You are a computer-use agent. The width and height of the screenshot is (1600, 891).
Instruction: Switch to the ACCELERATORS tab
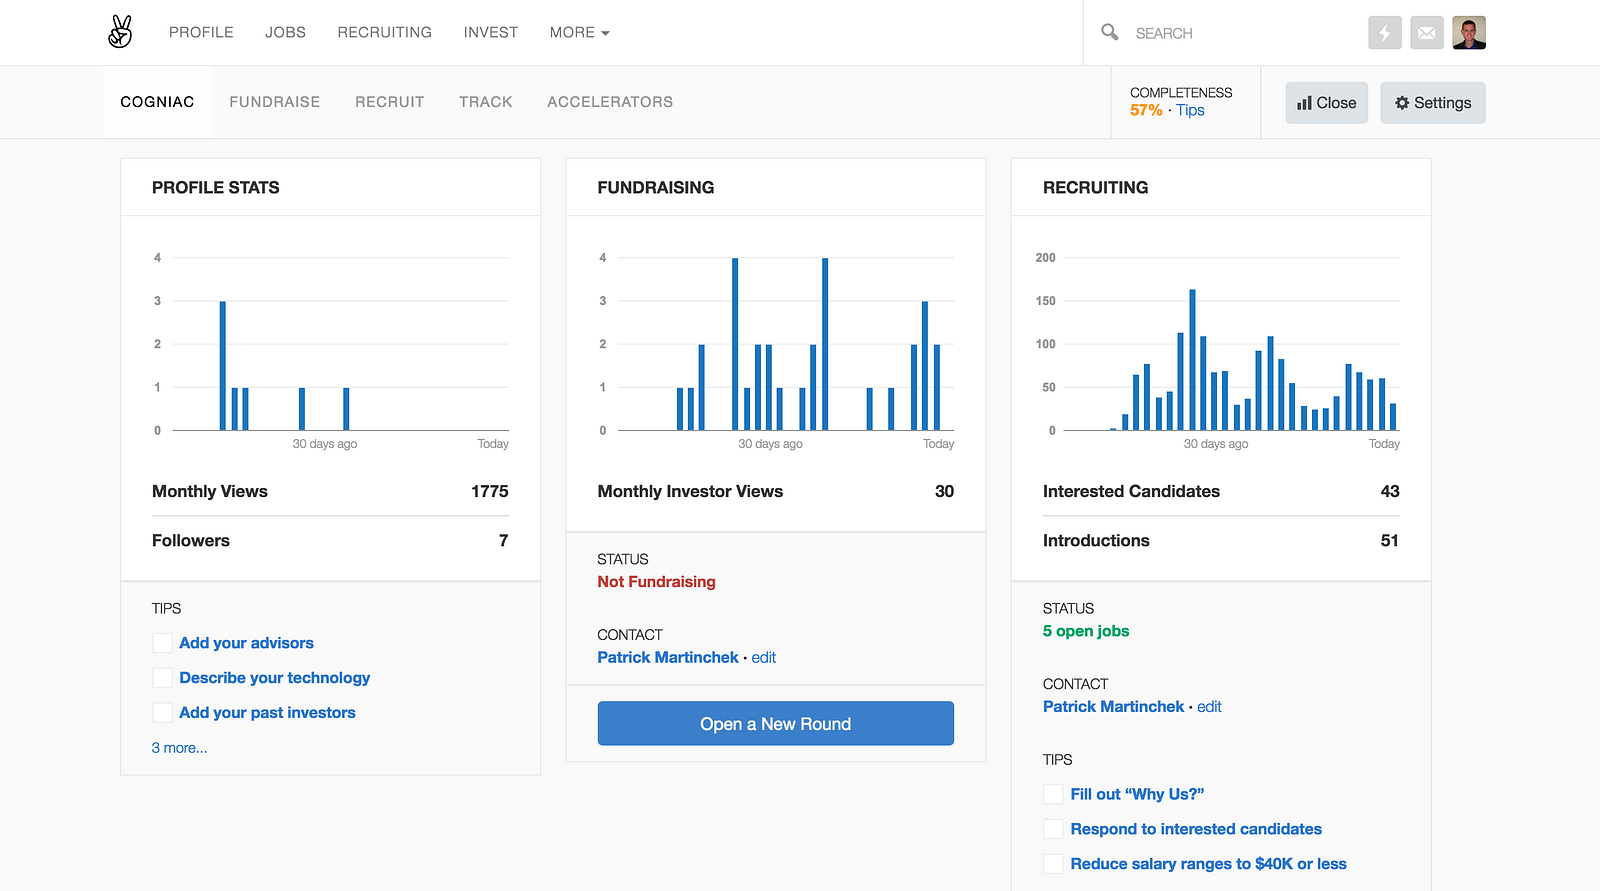coord(610,102)
